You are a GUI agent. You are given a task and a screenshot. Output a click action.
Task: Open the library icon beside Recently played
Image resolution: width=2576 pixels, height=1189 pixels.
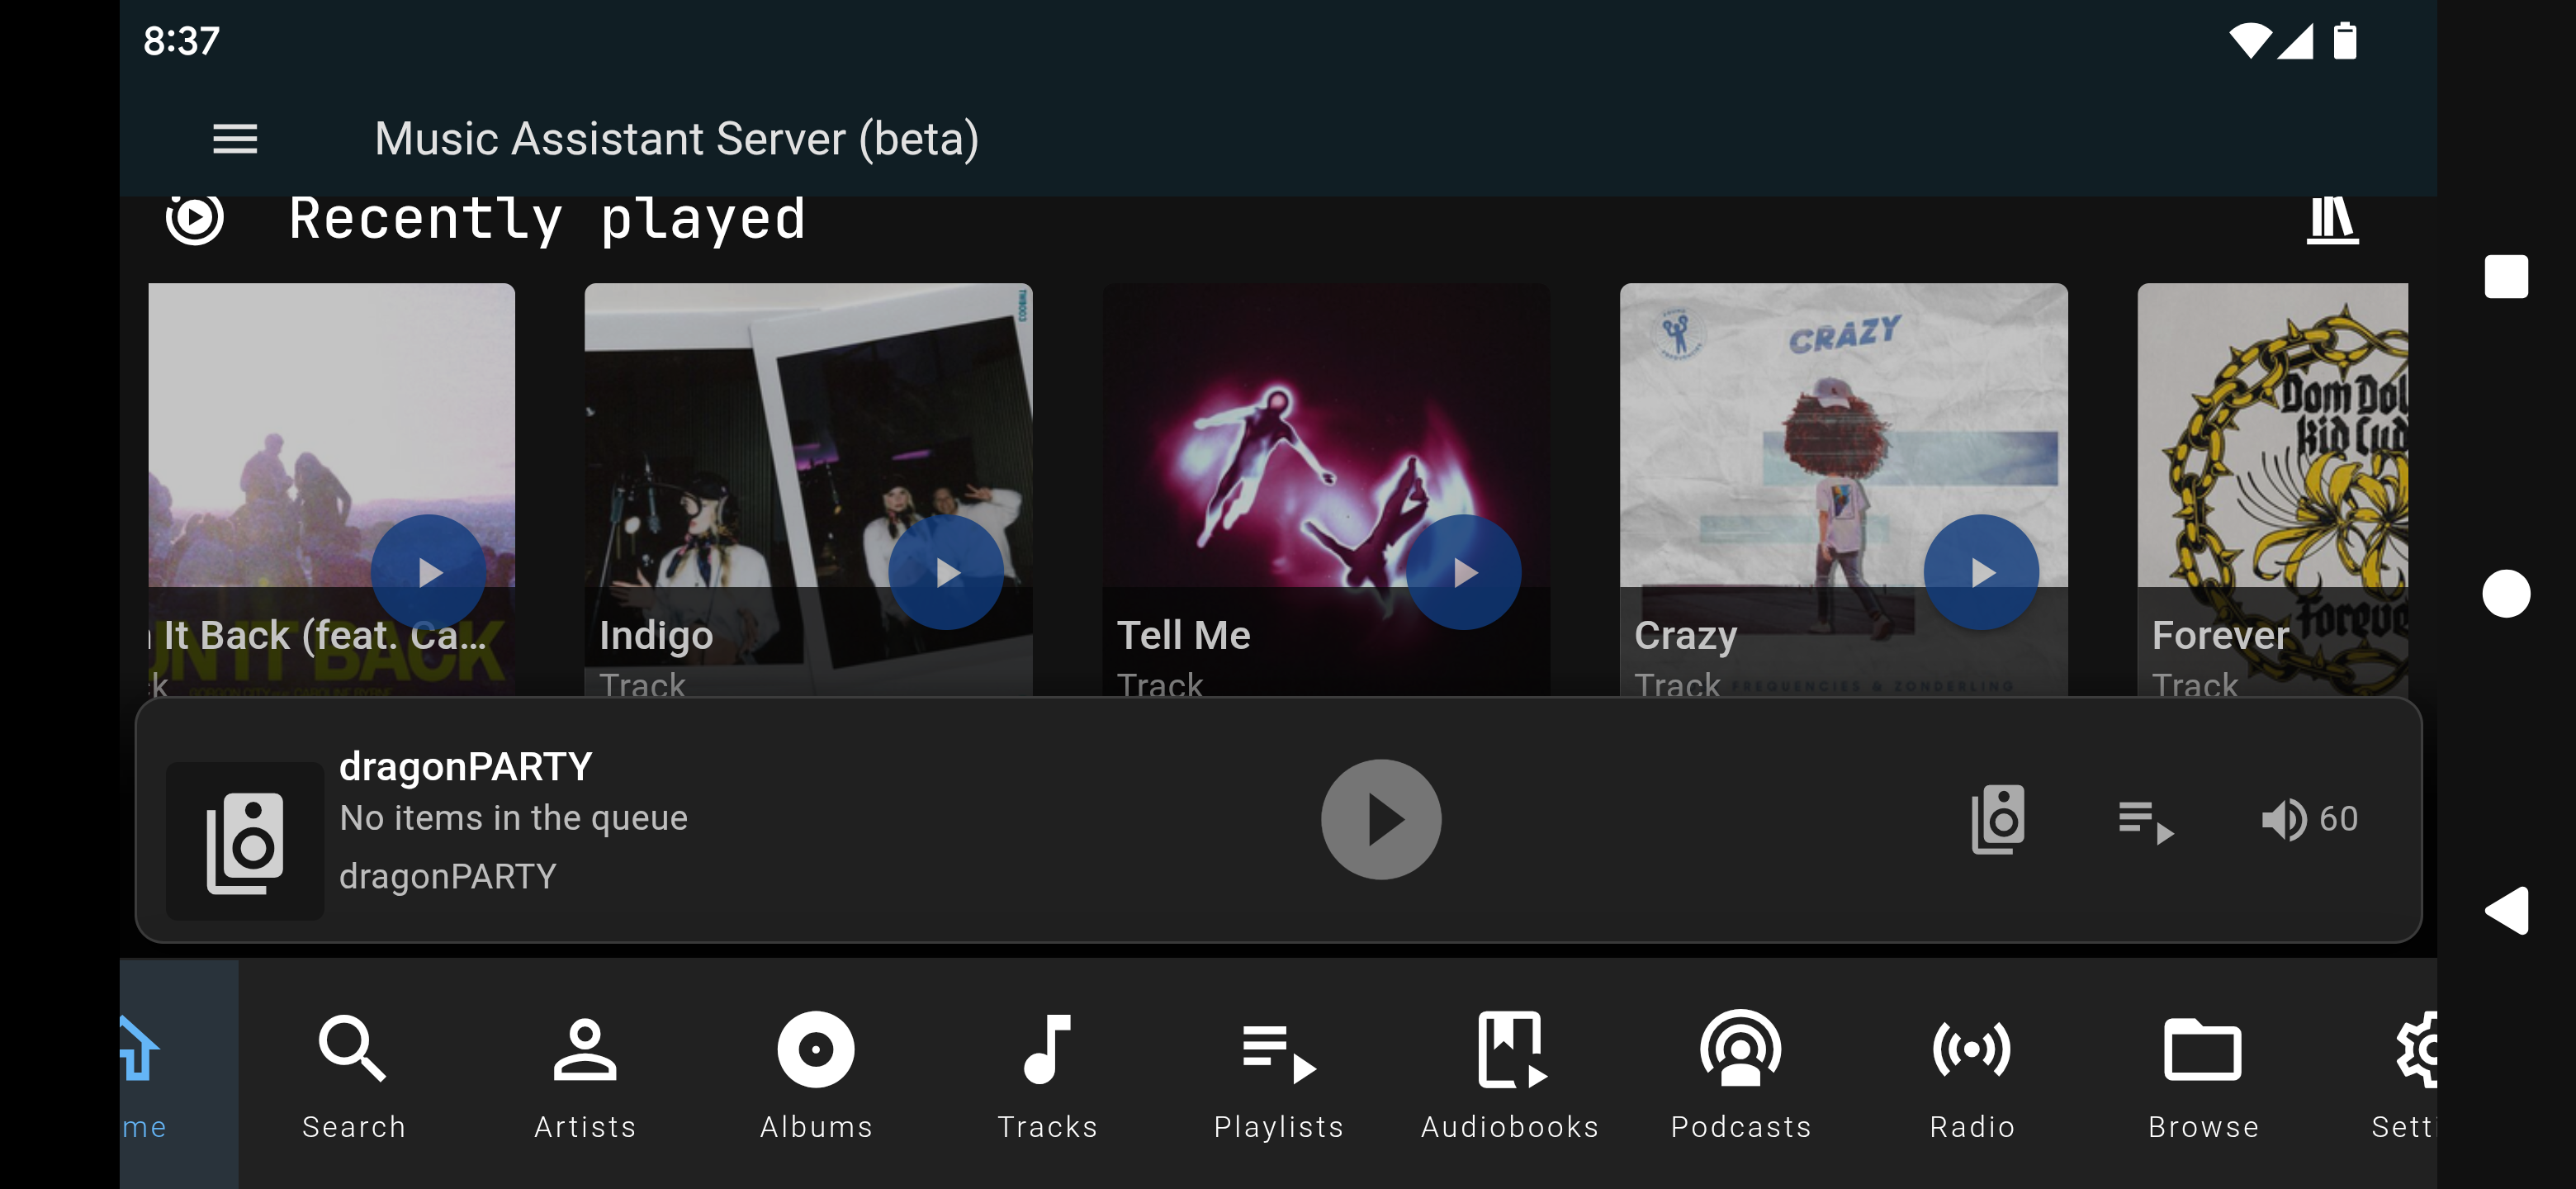[x=2332, y=219]
